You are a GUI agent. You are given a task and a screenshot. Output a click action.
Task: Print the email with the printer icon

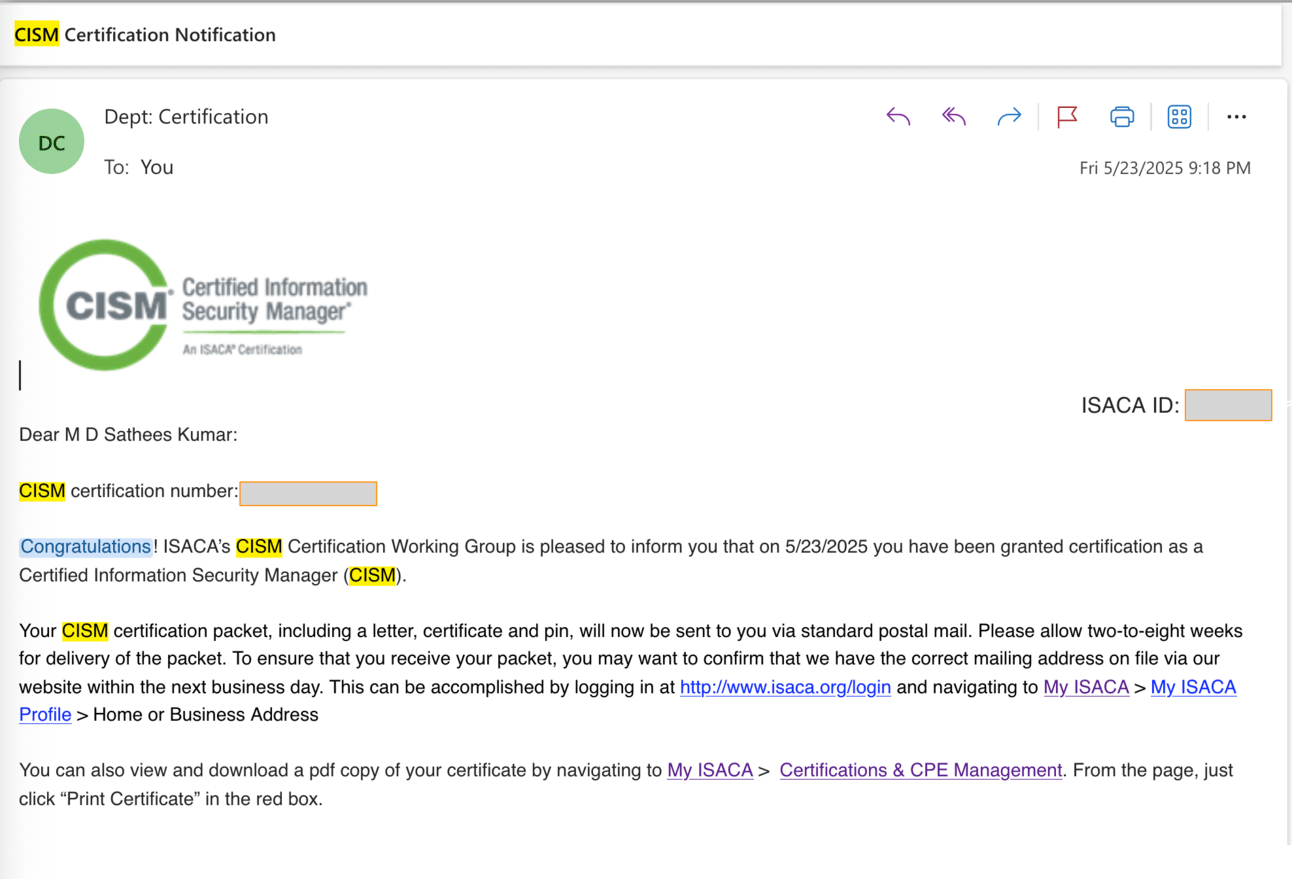tap(1122, 117)
